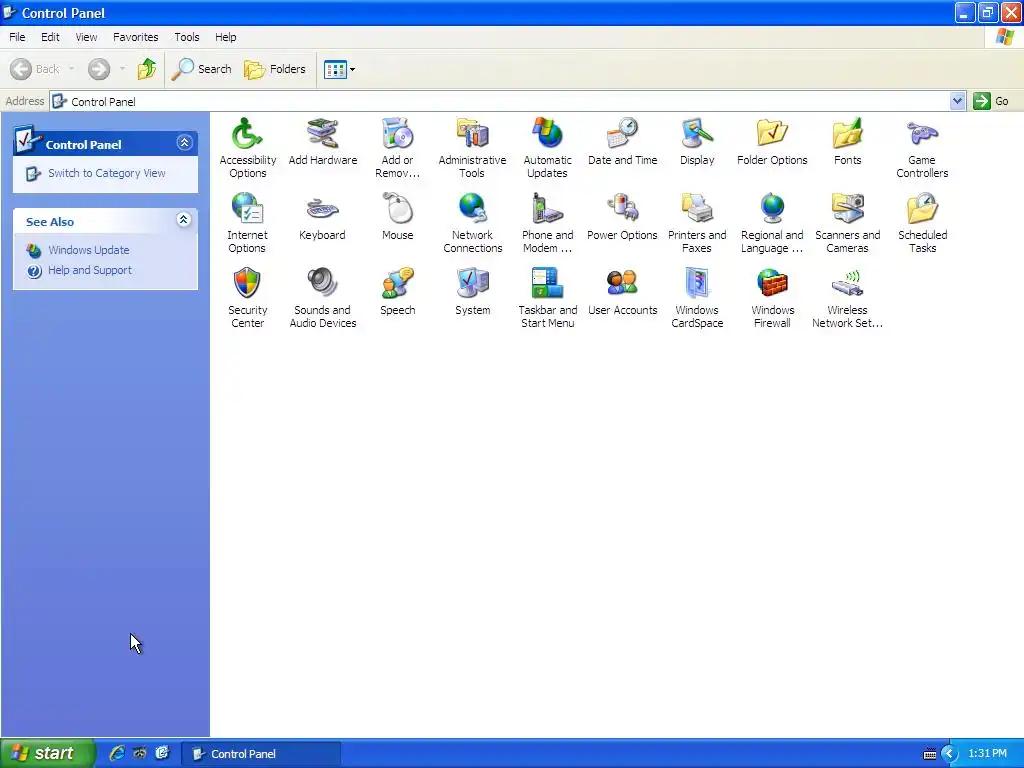Screen dimensions: 1024x768
Task: Open Fonts folder icon
Action: tap(847, 135)
